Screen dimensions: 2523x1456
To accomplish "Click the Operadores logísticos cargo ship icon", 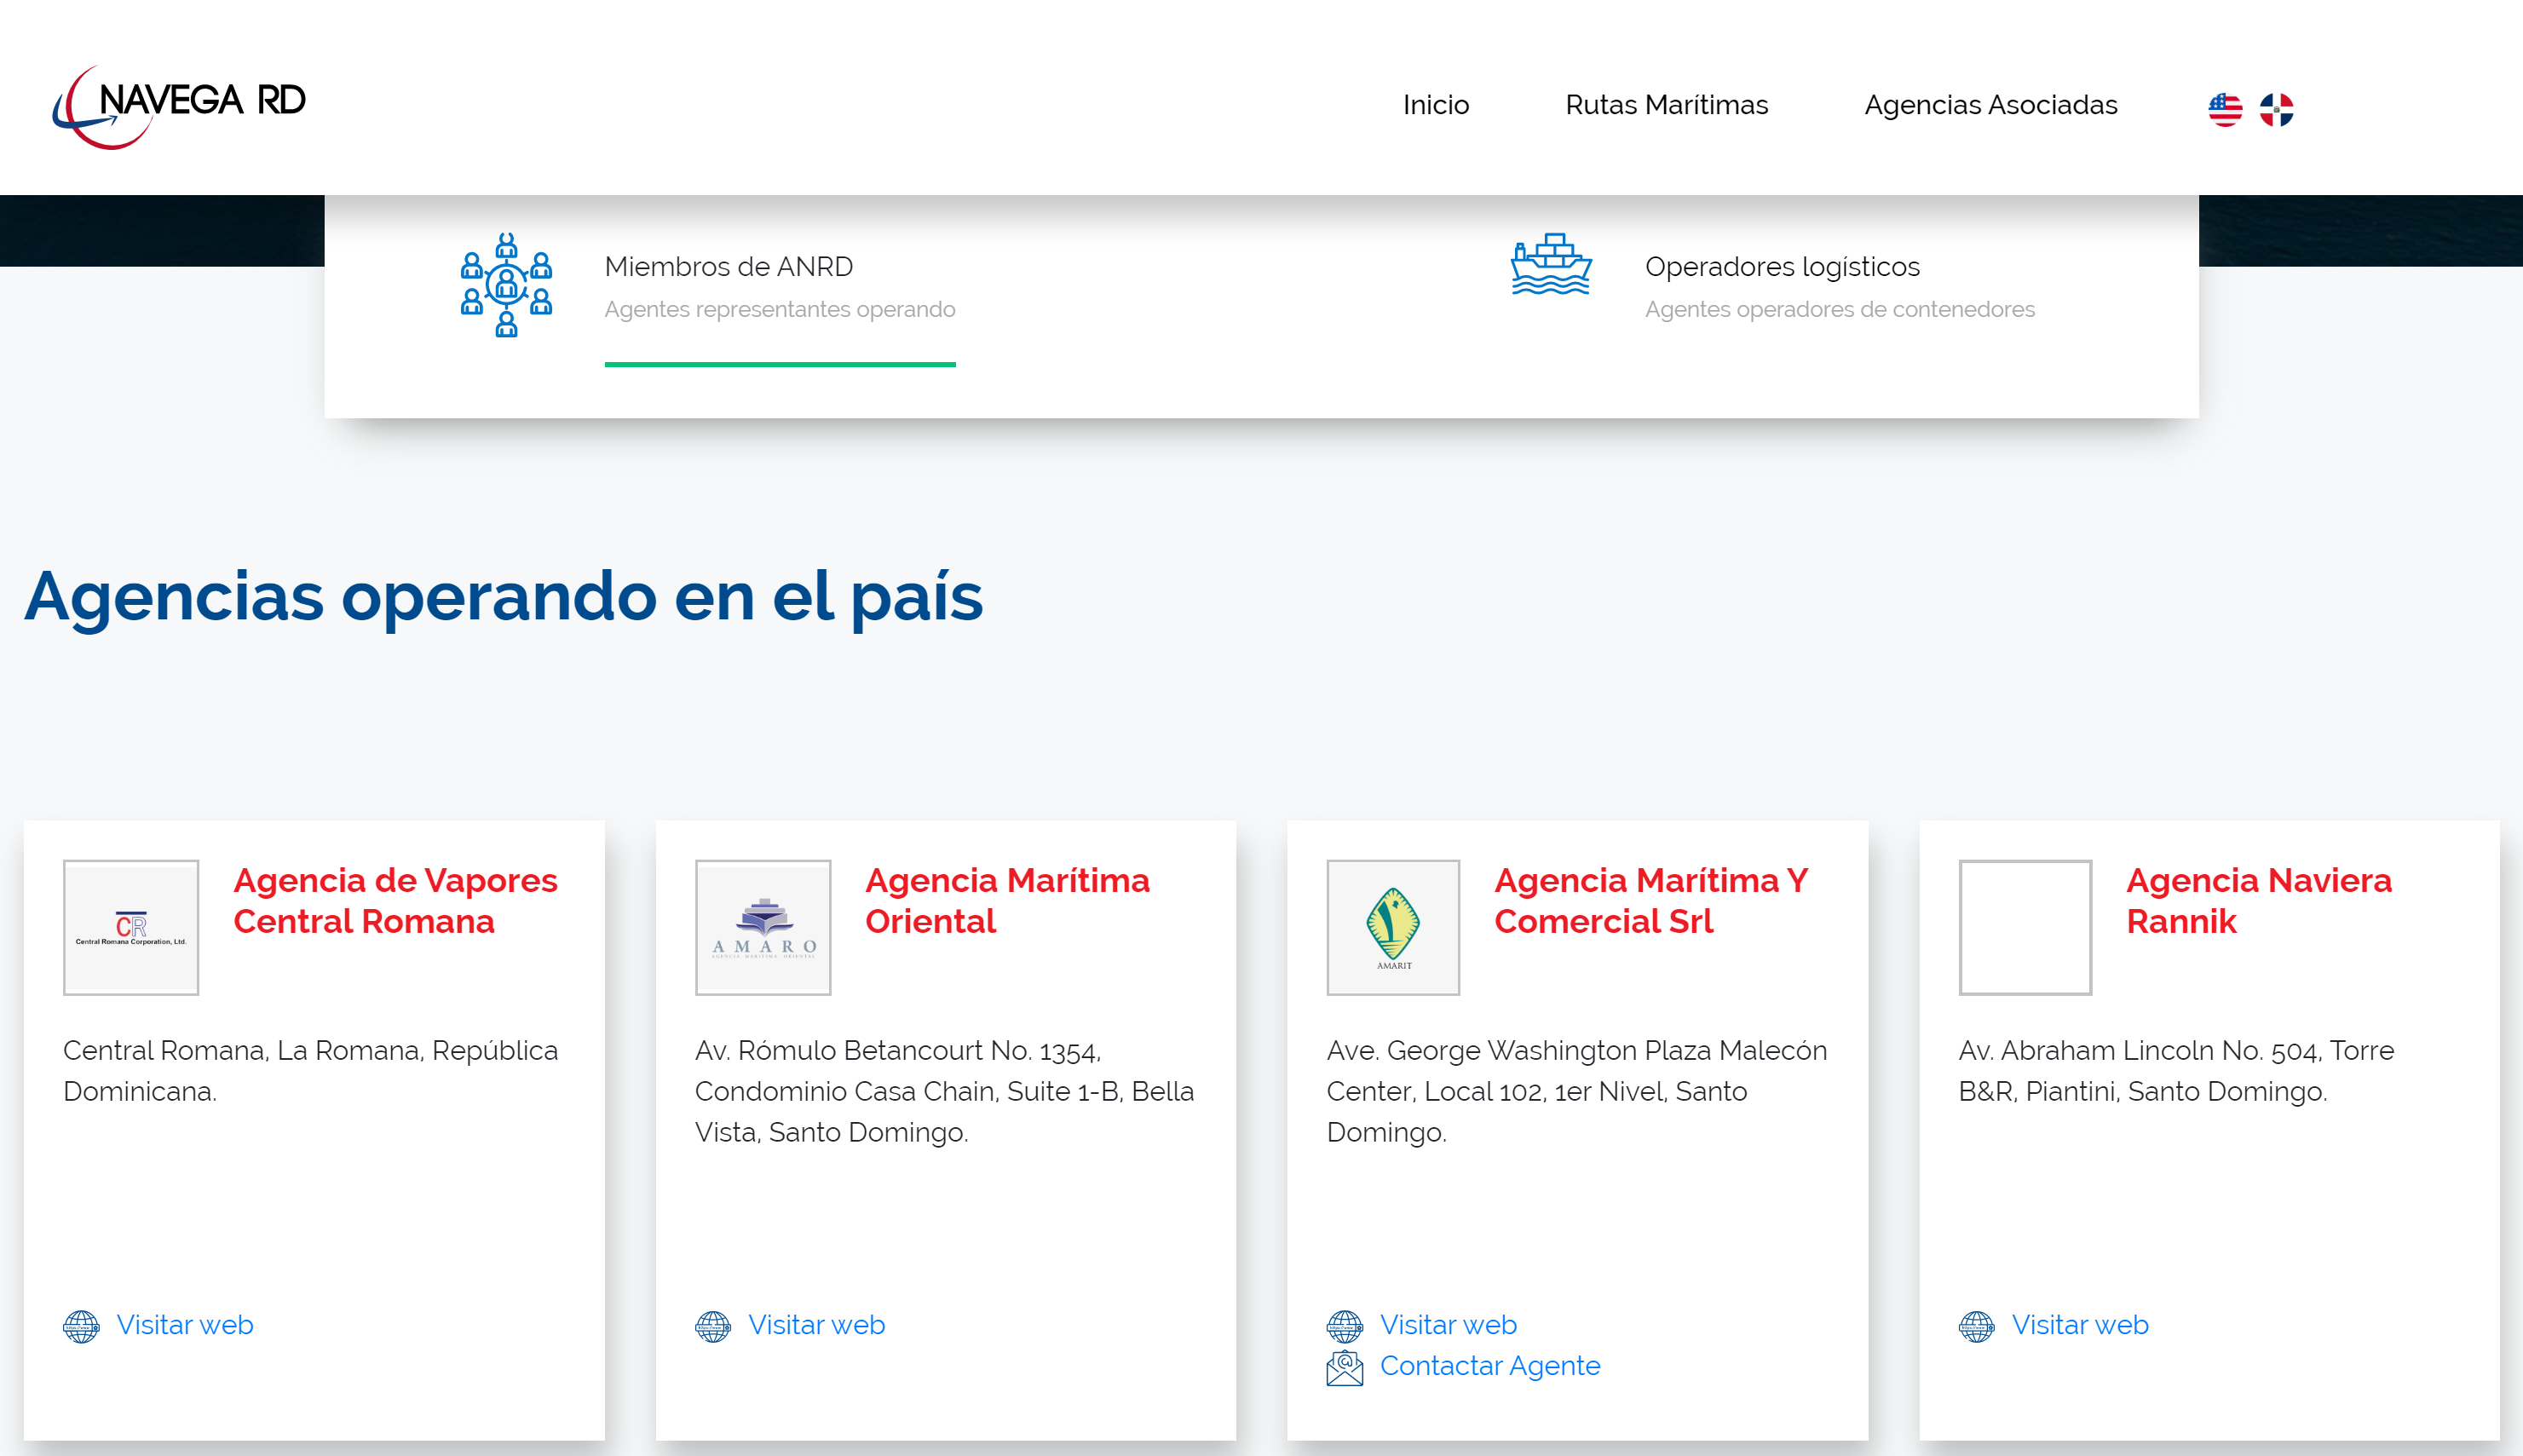I will 1550,265.
